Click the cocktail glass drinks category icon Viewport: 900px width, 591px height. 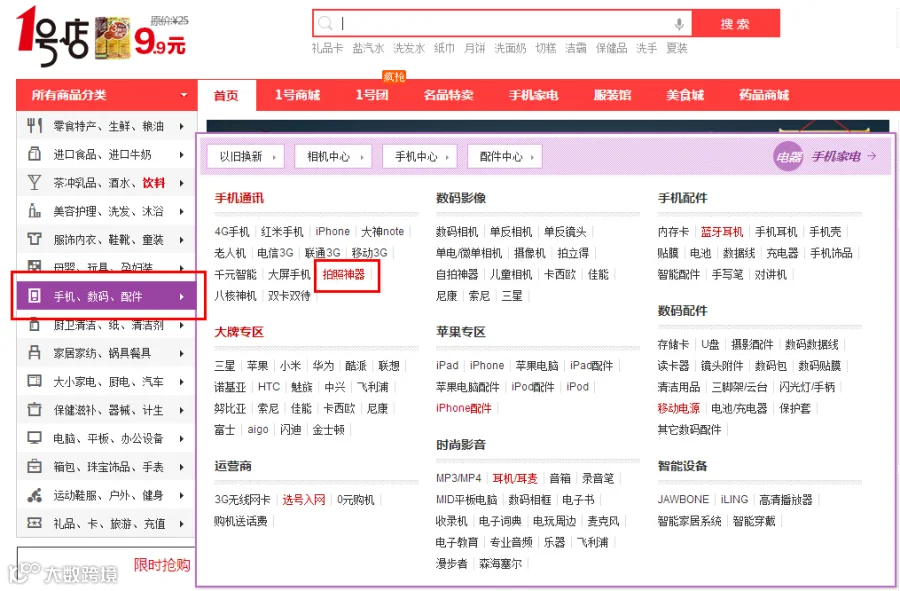click(x=34, y=182)
